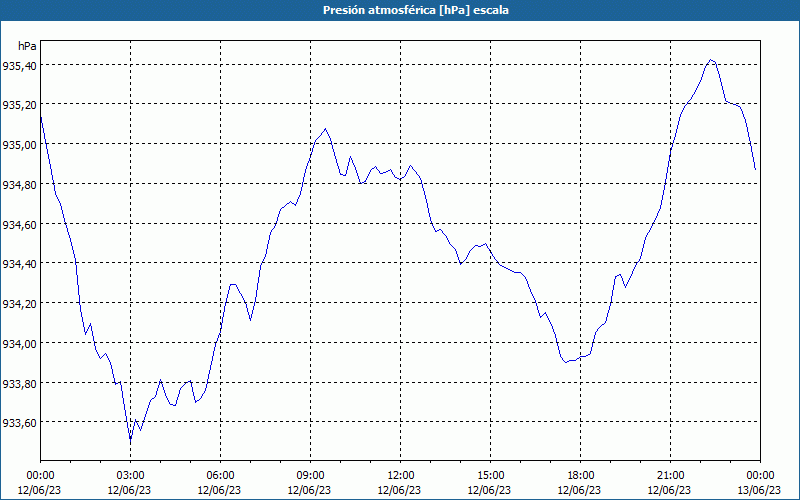Screen dimensions: 800x500
Task: Click the 09:00 time axis label
Action: [x=310, y=476]
